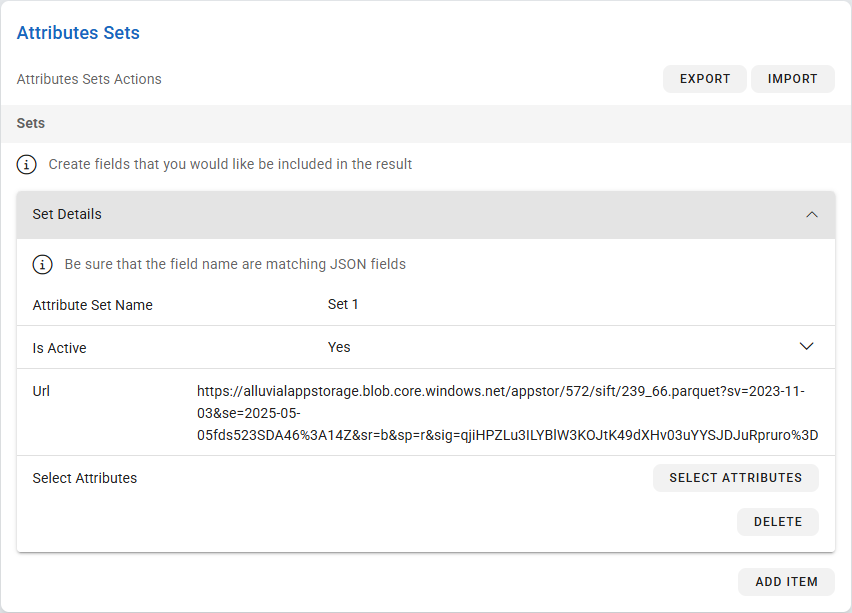This screenshot has width=852, height=613.
Task: Click the 'Attributes Sets Actions' label
Action: coord(89,79)
